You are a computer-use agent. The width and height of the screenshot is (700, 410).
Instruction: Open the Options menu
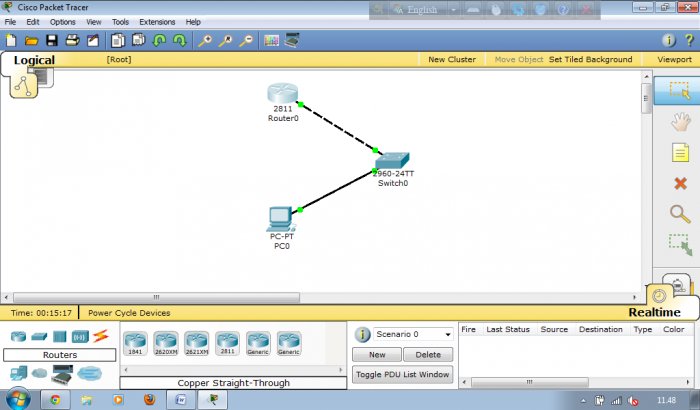click(x=62, y=22)
